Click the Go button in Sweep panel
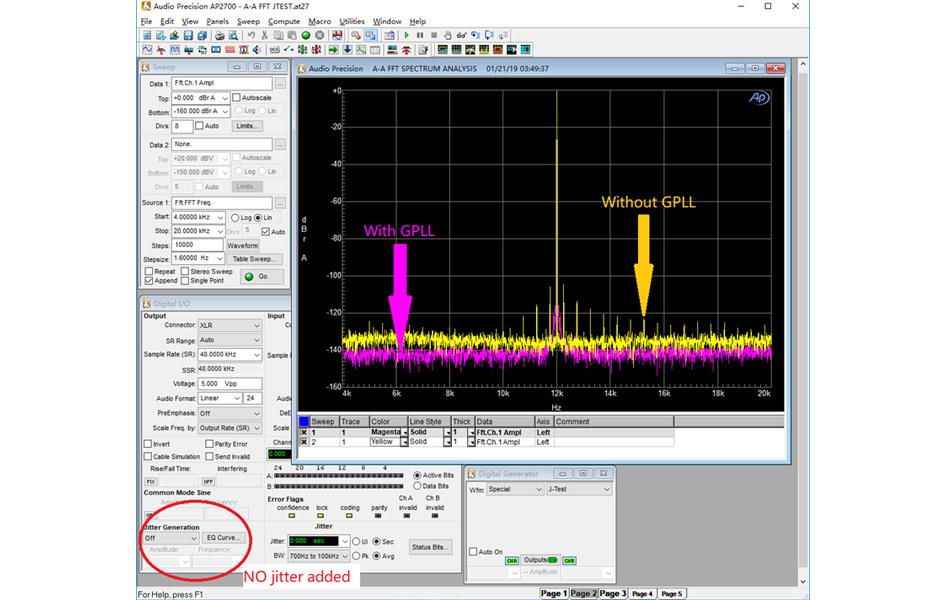 tap(262, 276)
